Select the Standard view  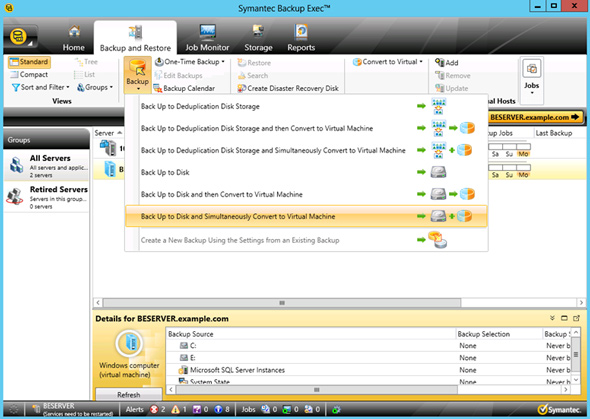tap(29, 62)
